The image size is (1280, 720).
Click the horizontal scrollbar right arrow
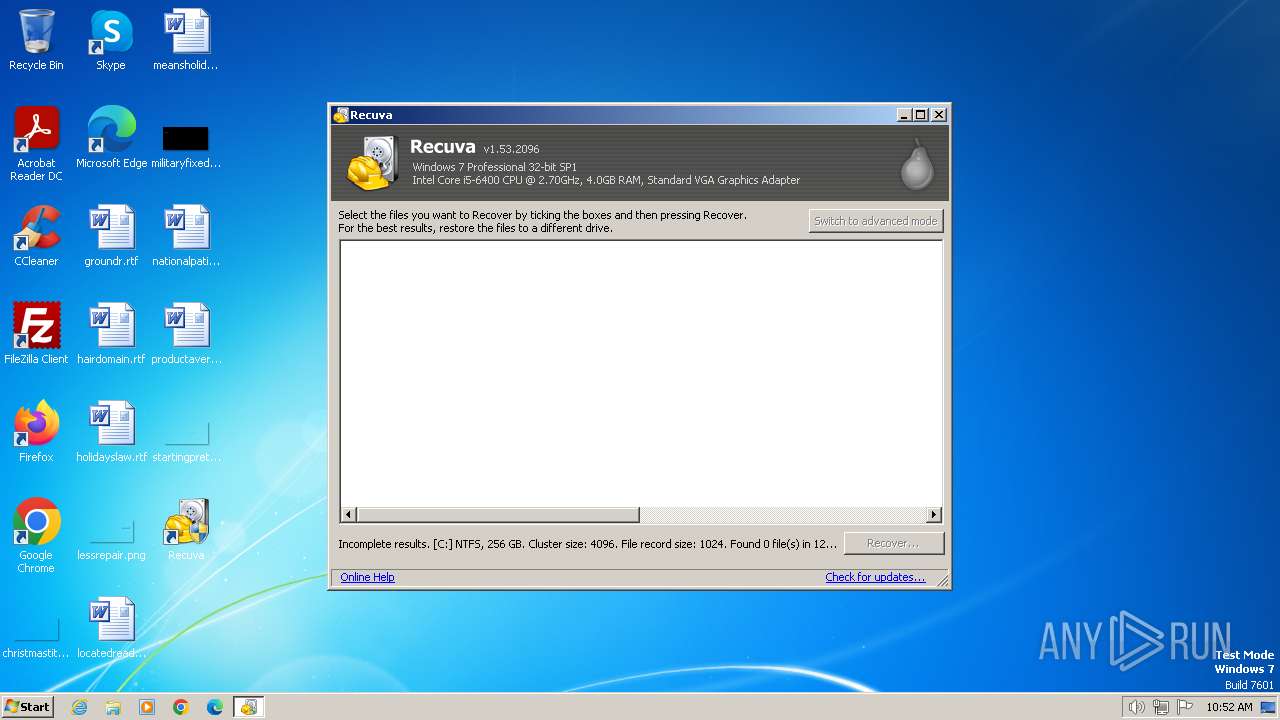pos(934,515)
